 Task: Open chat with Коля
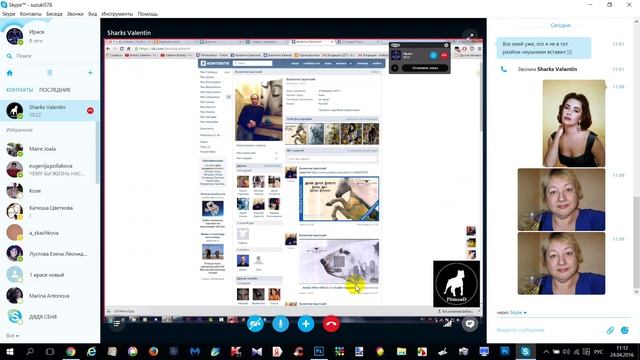pyautogui.click(x=49, y=191)
